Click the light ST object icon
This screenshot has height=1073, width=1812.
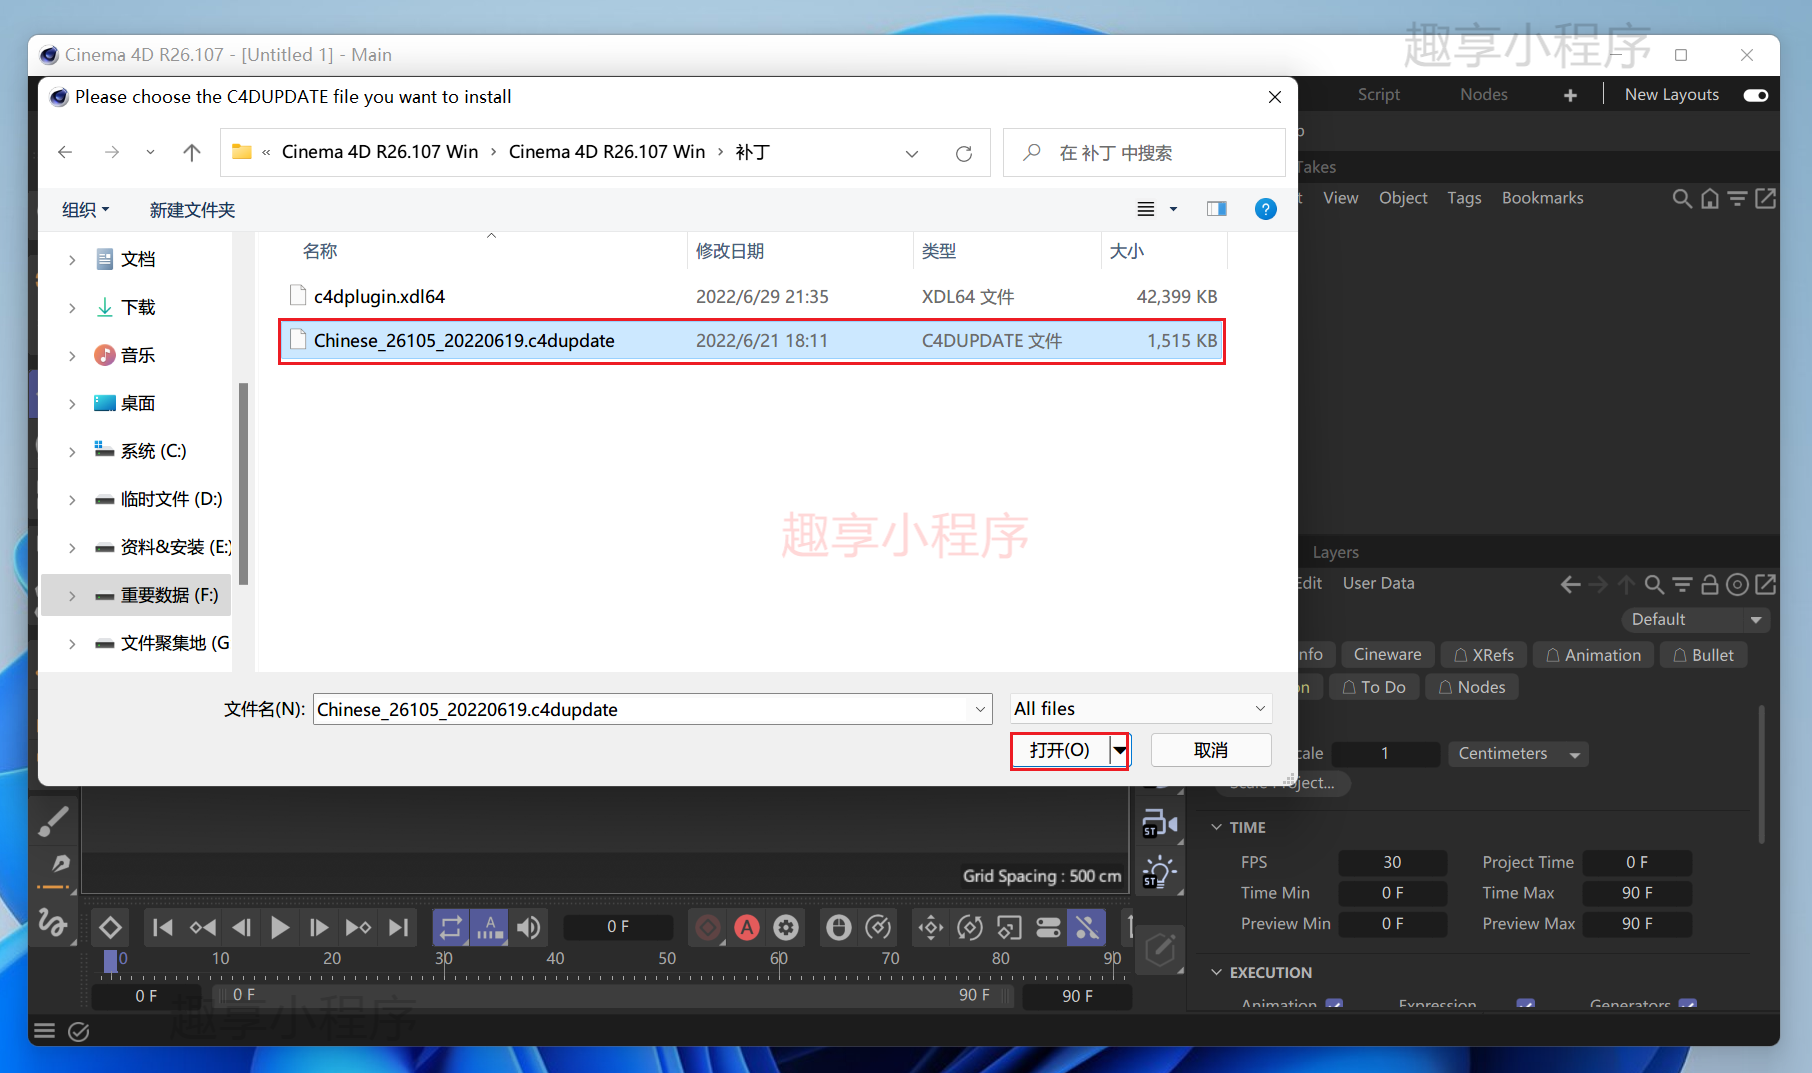point(1159,872)
